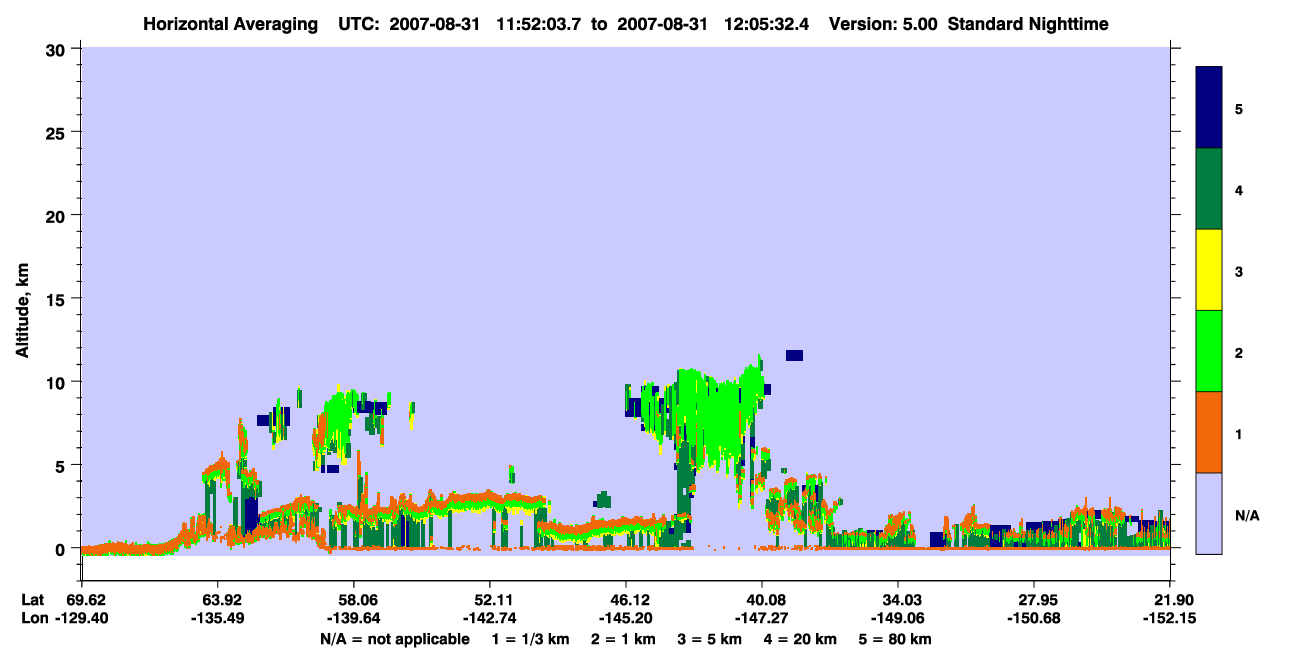1300x667 pixels.
Task: Click the y-axis tick label 10
Action: click(x=57, y=382)
